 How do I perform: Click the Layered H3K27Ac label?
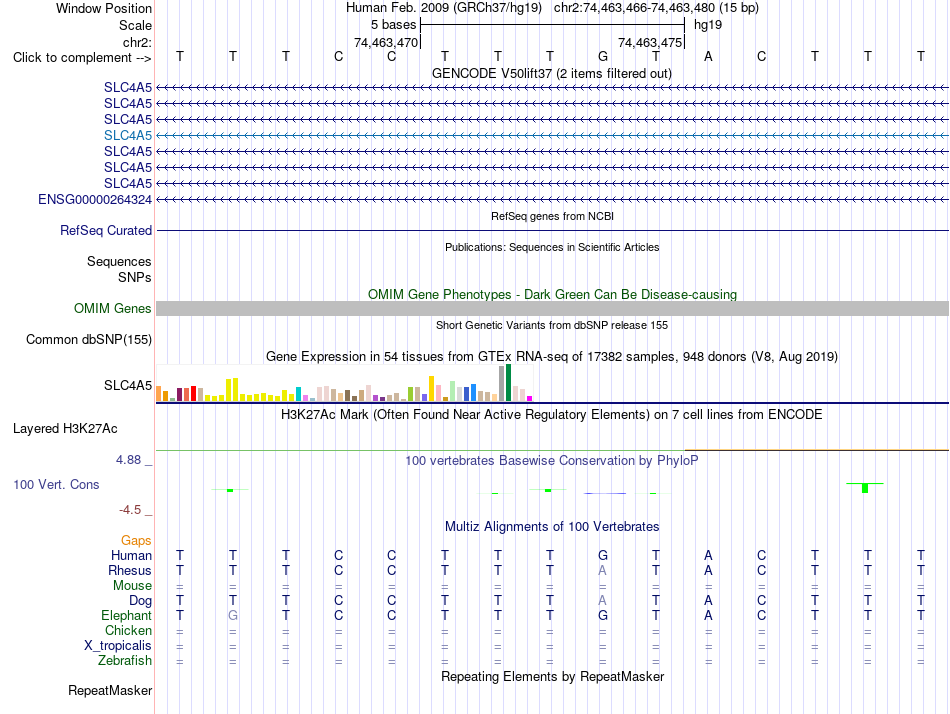click(x=65, y=429)
